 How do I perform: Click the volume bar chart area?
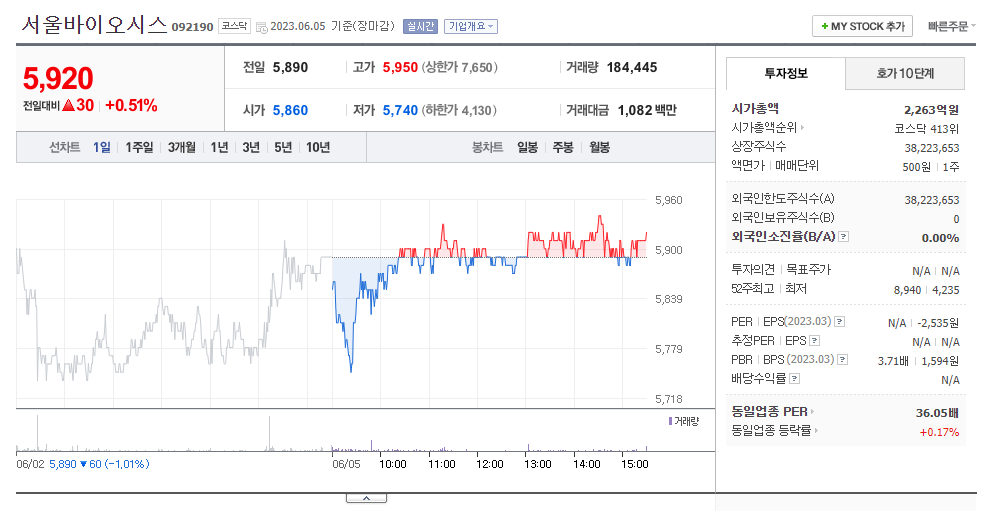[x=331, y=431]
